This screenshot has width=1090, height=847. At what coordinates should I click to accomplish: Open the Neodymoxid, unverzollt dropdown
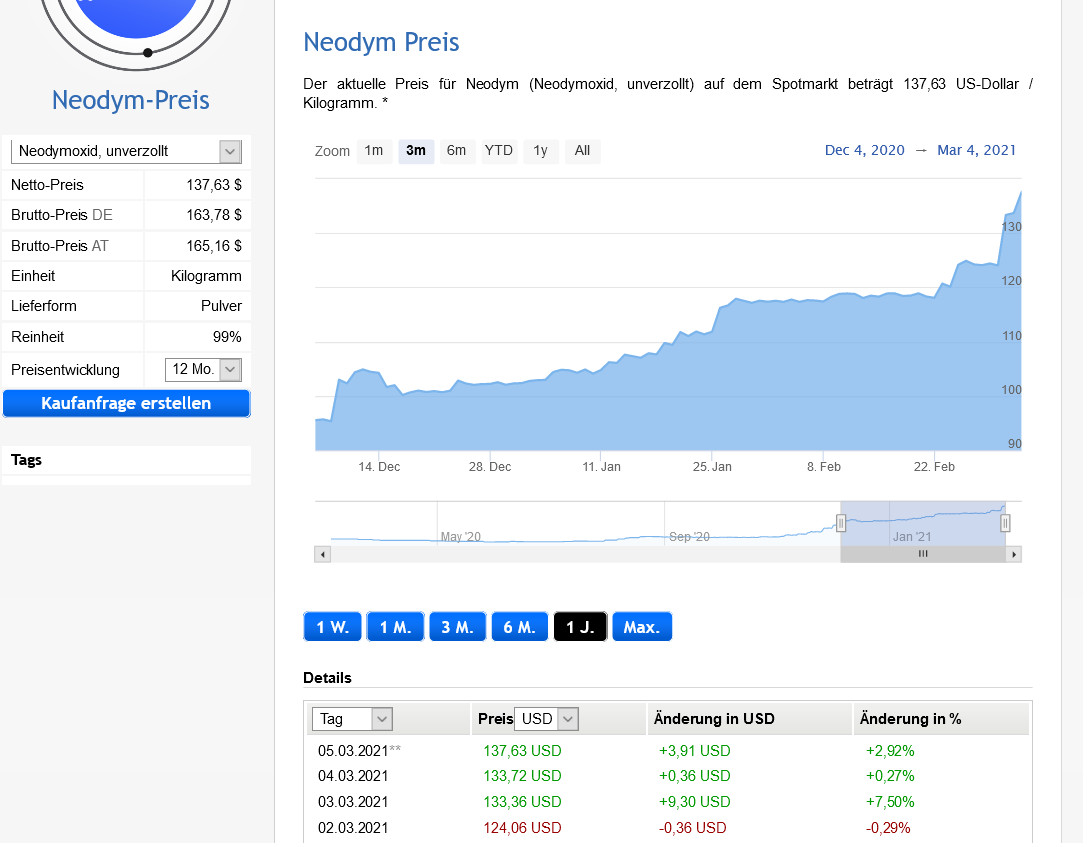tap(127, 152)
